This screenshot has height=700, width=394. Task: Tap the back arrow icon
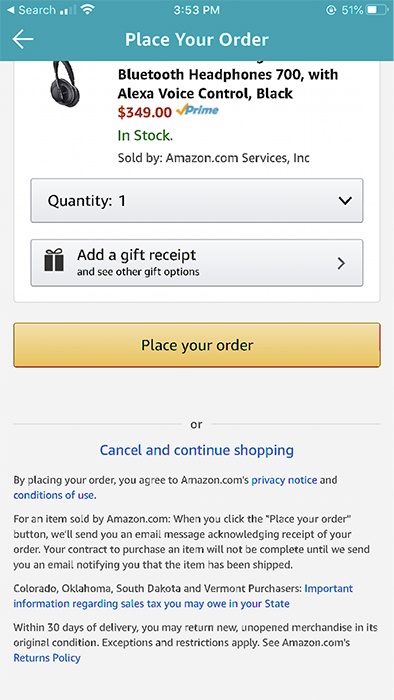point(23,39)
